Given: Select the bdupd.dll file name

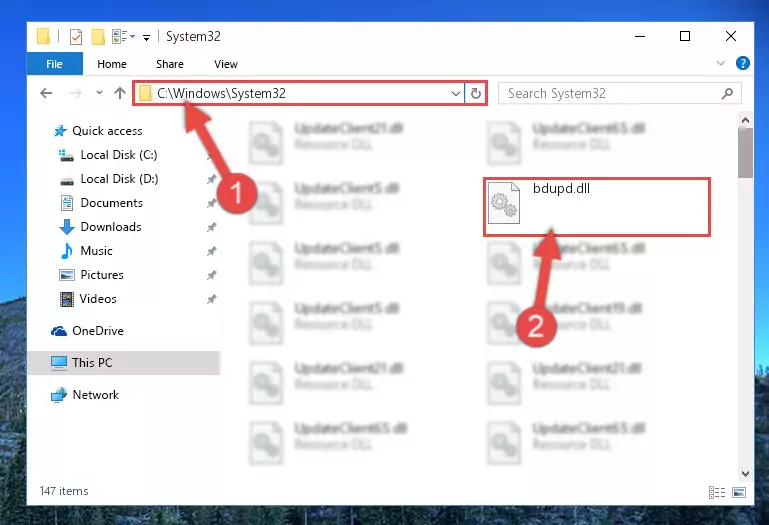Looking at the screenshot, I should point(561,189).
